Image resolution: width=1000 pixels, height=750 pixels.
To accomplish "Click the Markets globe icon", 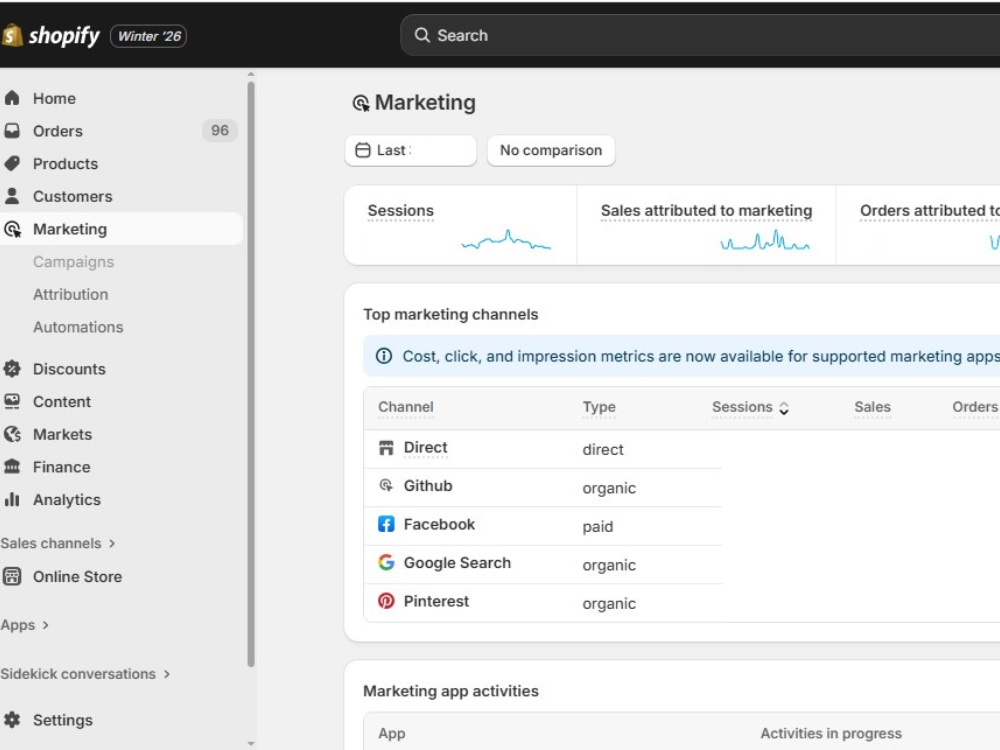I will pos(12,434).
